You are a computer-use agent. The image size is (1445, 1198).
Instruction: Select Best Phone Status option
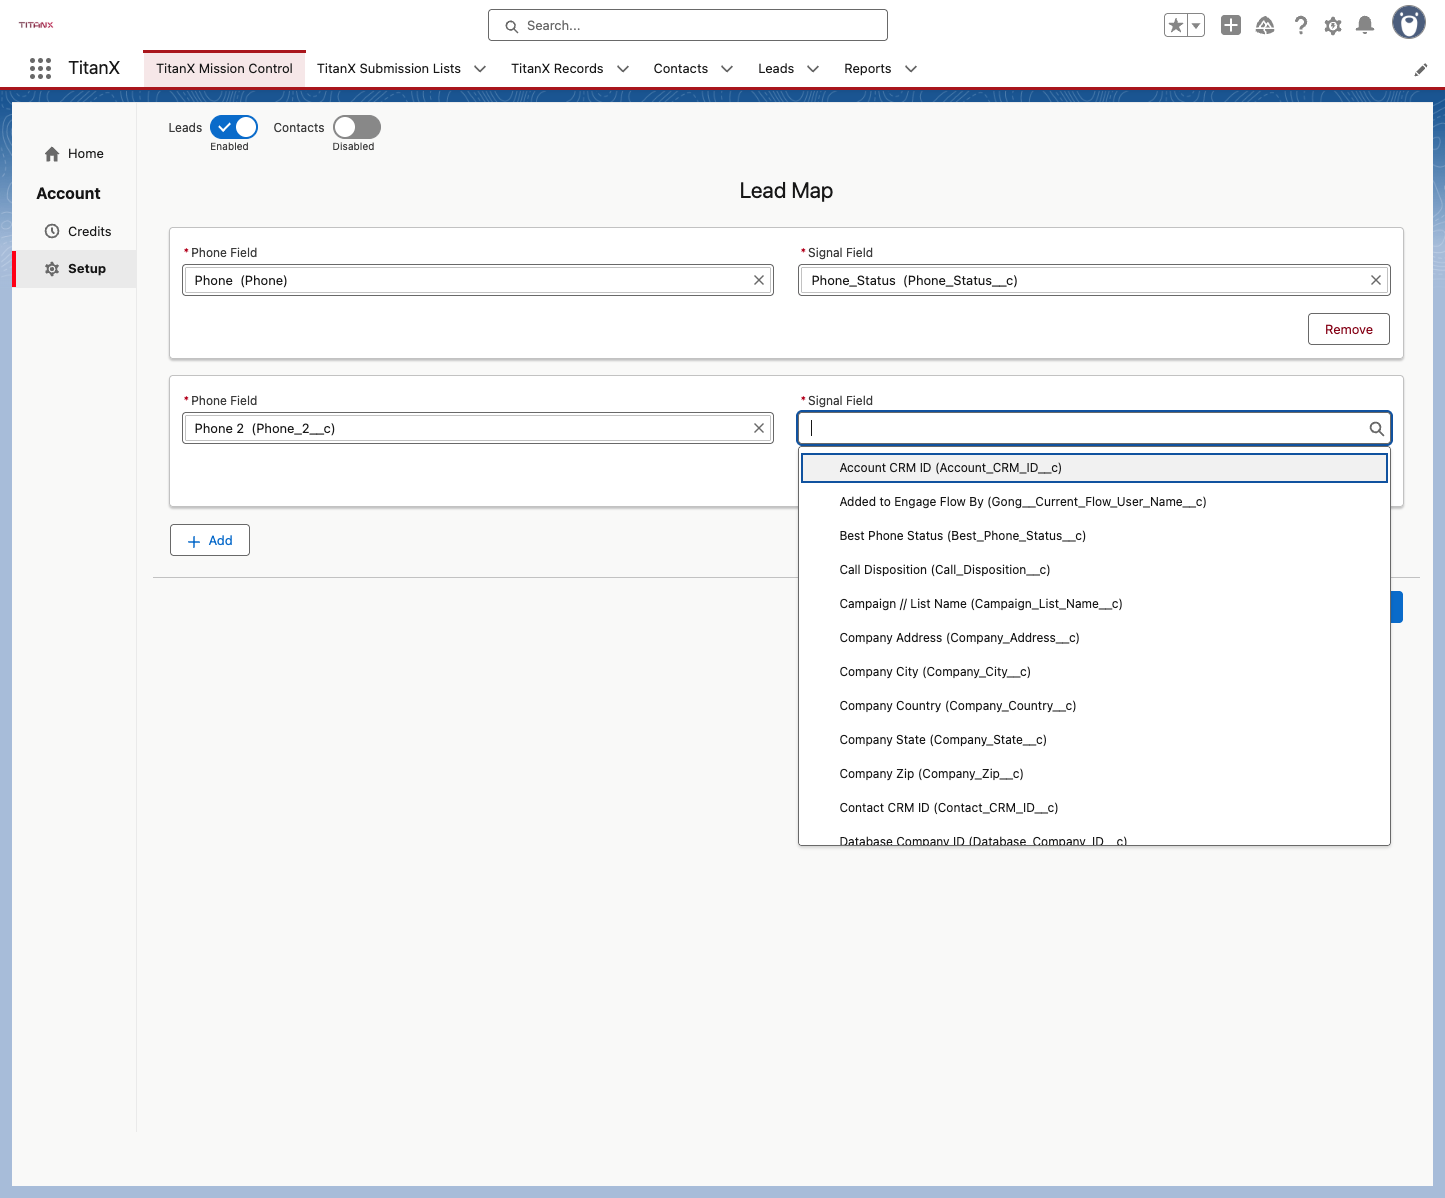pyautogui.click(x=1094, y=536)
